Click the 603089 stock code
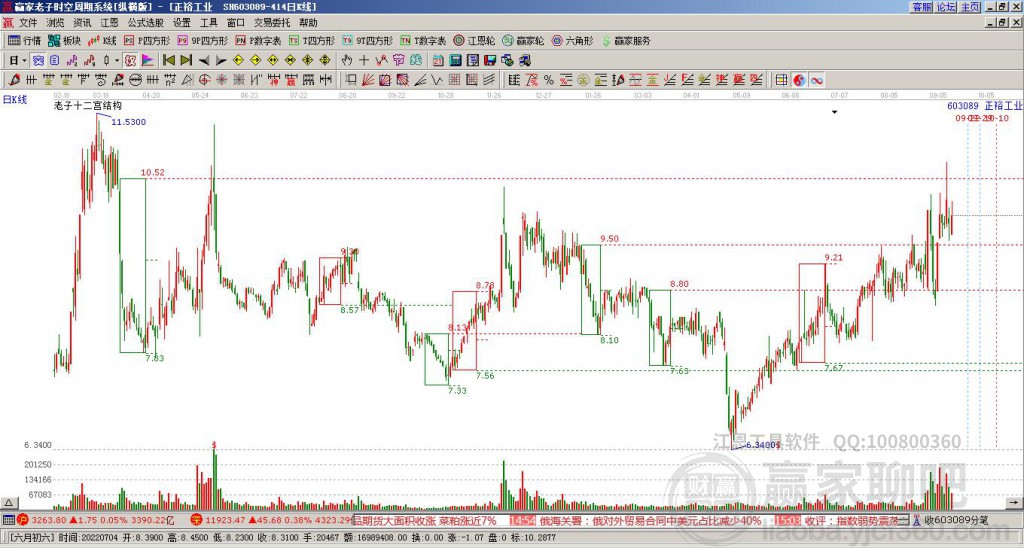 coord(963,106)
